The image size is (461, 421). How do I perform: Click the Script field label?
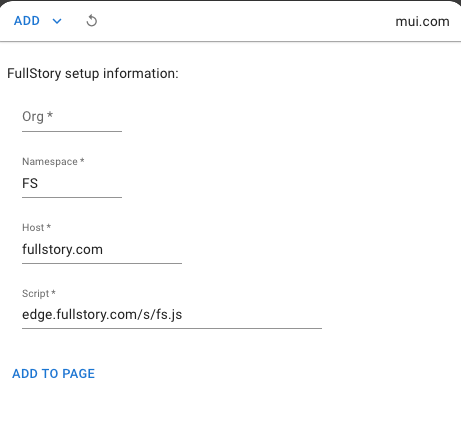(39, 294)
